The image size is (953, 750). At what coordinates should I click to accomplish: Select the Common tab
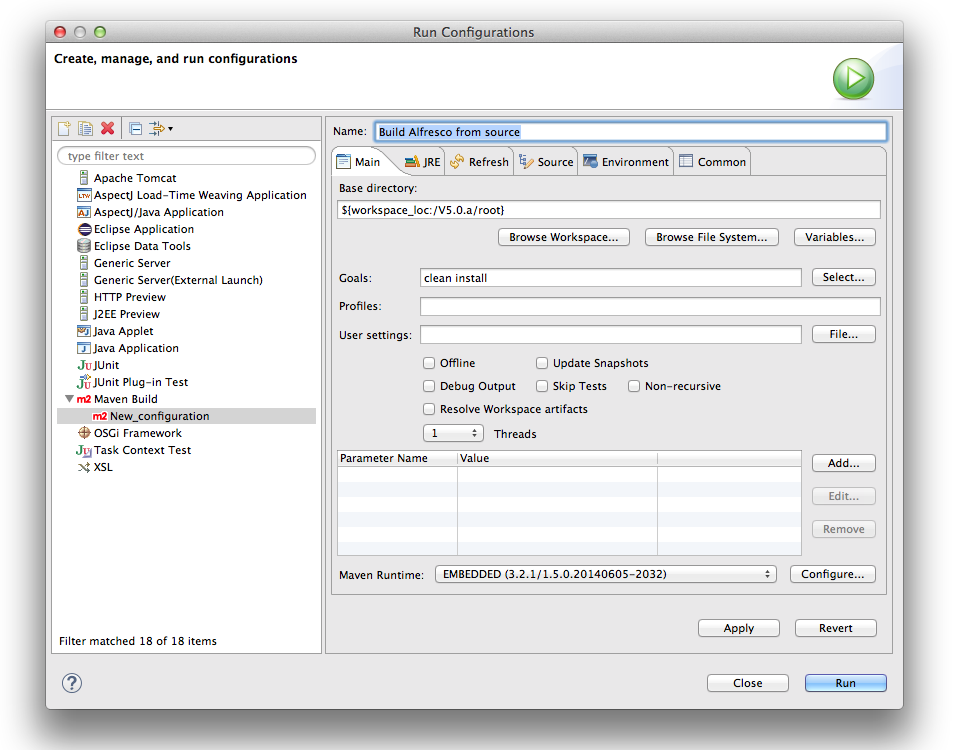(712, 162)
